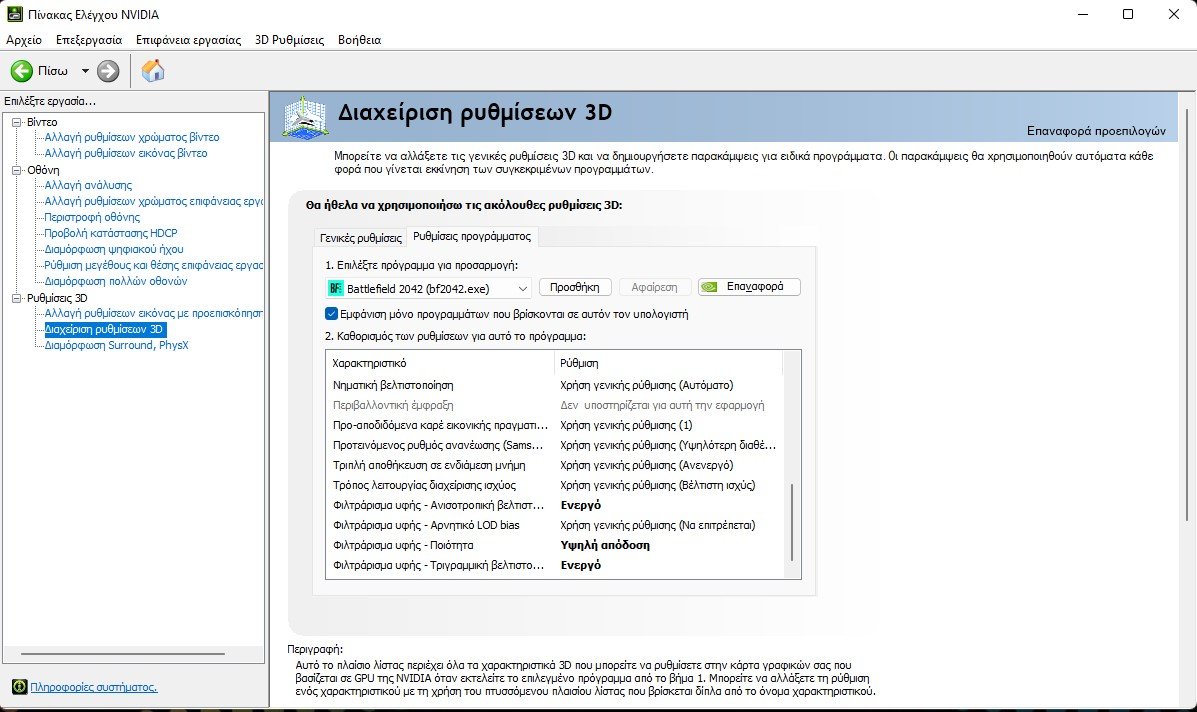This screenshot has width=1197, height=712.
Task: Click the main panel vertical scrollbar
Action: pos(1186,314)
